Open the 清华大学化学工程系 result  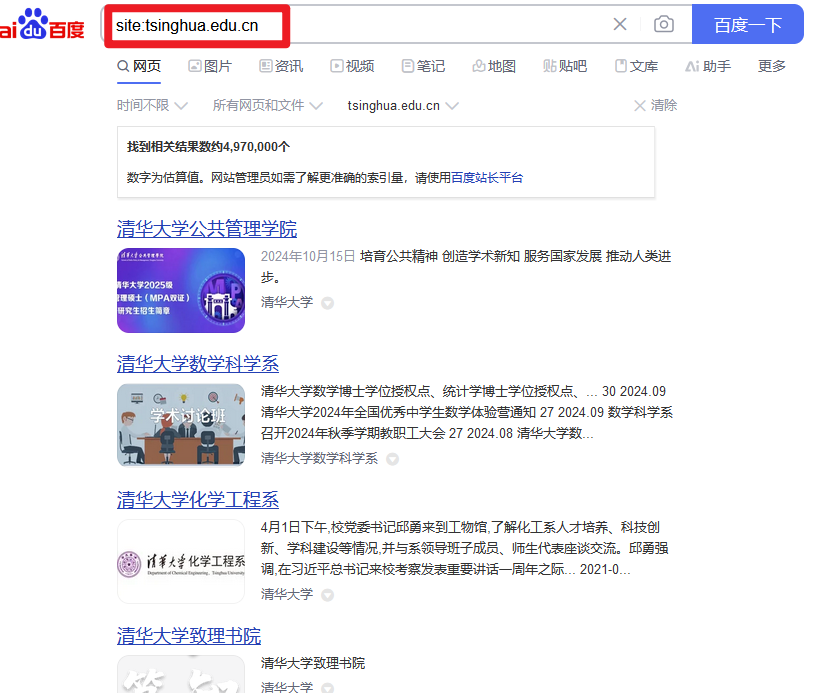click(x=198, y=500)
